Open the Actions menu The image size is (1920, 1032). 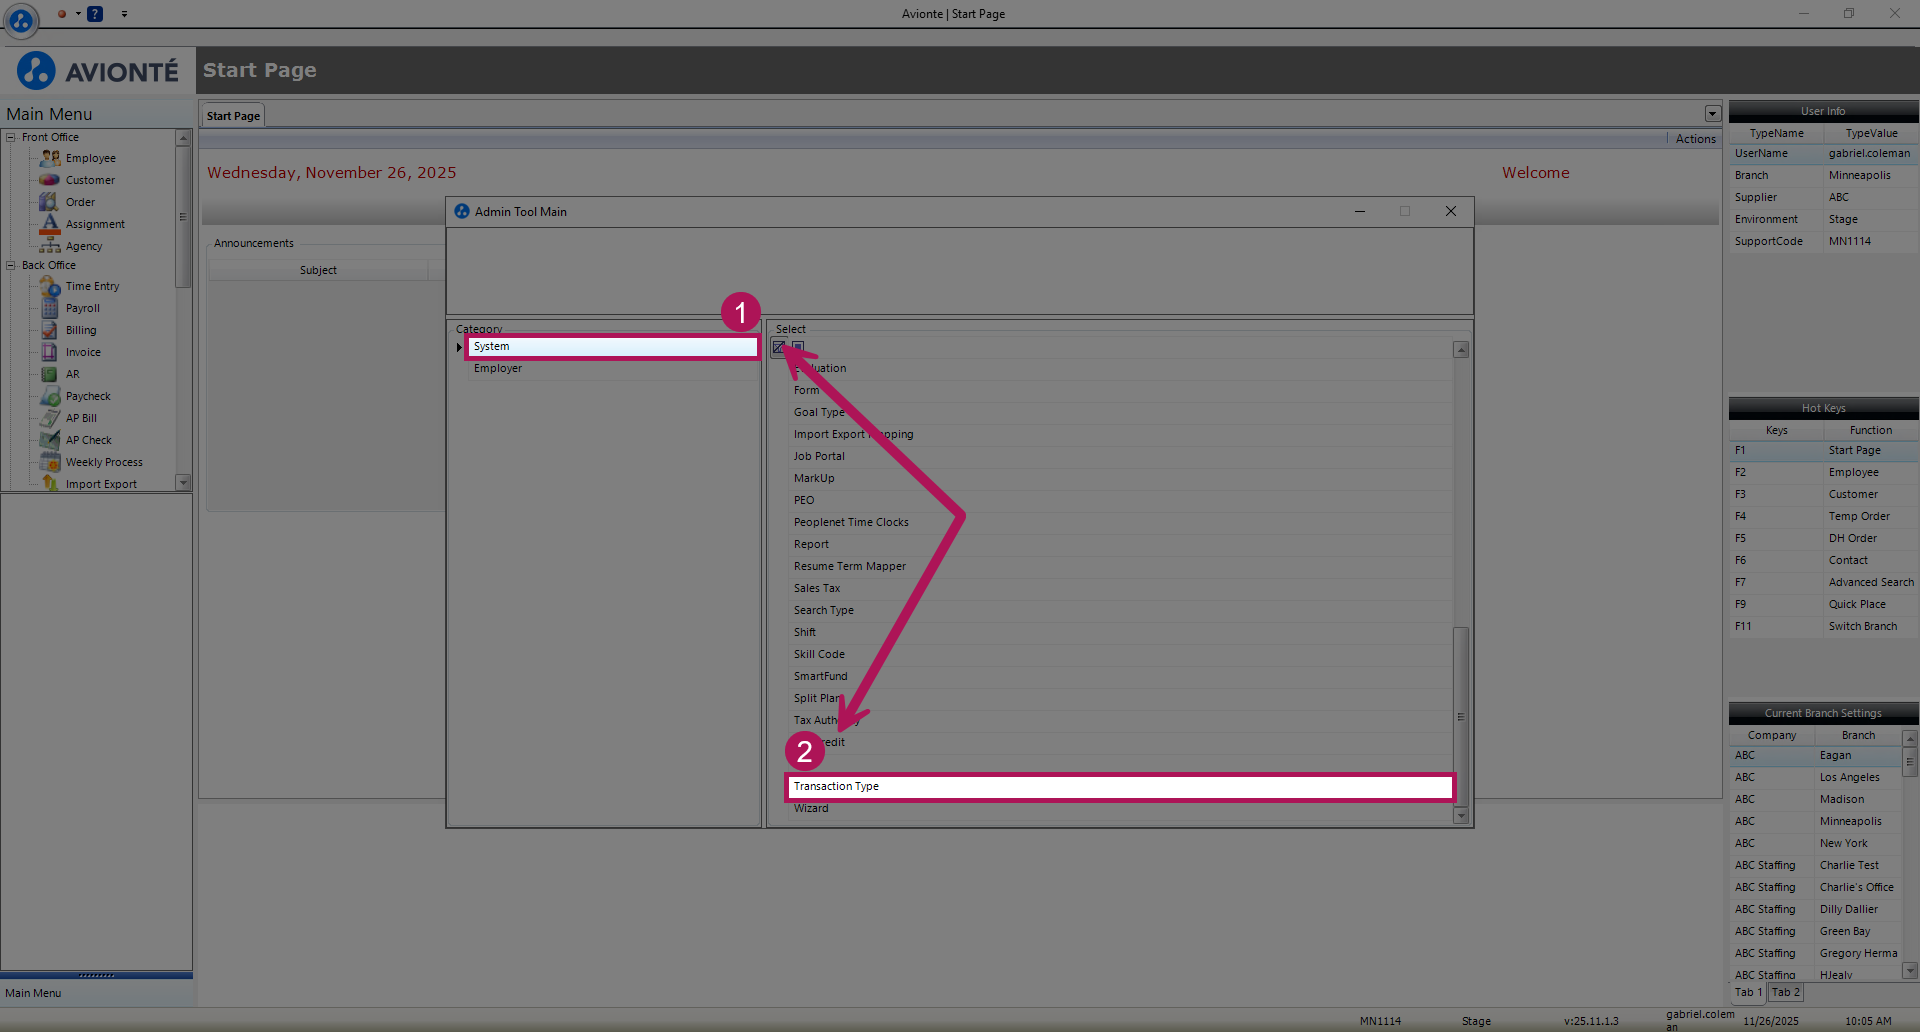coord(1695,139)
